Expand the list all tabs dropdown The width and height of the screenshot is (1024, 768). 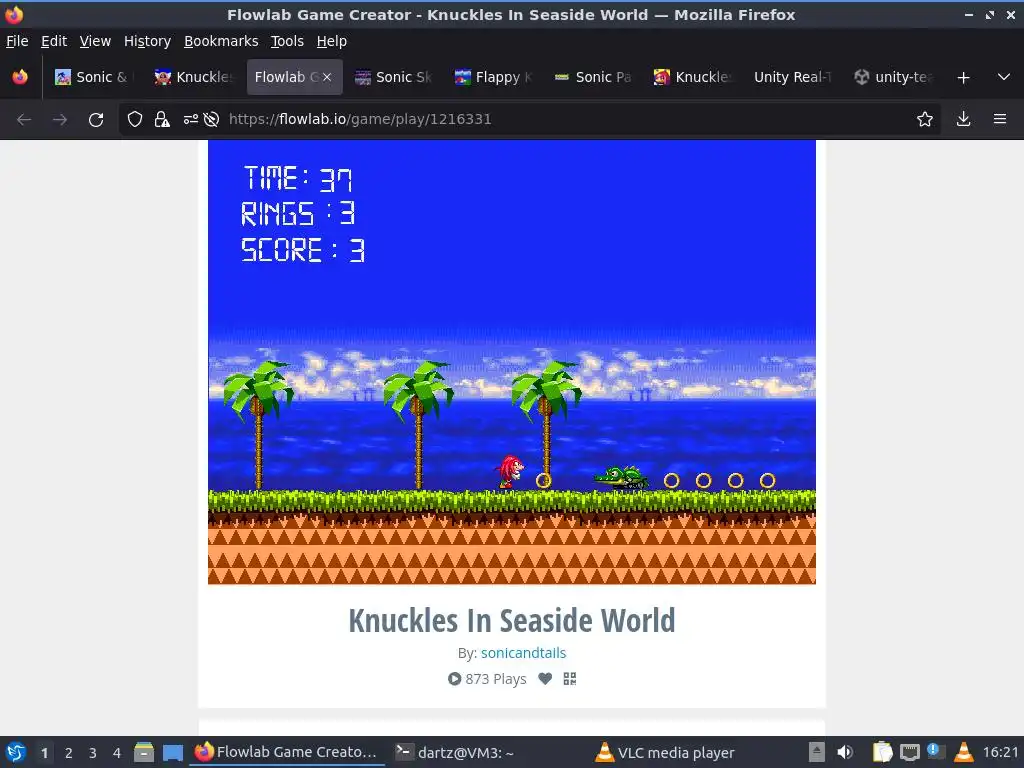(1004, 77)
